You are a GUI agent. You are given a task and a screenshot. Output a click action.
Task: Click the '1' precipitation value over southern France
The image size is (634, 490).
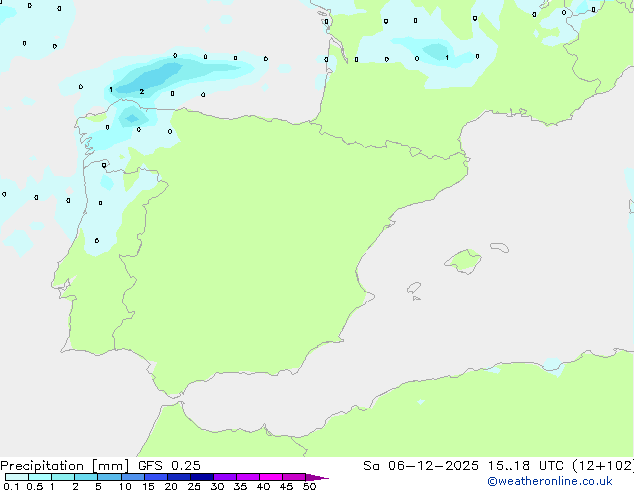(x=447, y=58)
